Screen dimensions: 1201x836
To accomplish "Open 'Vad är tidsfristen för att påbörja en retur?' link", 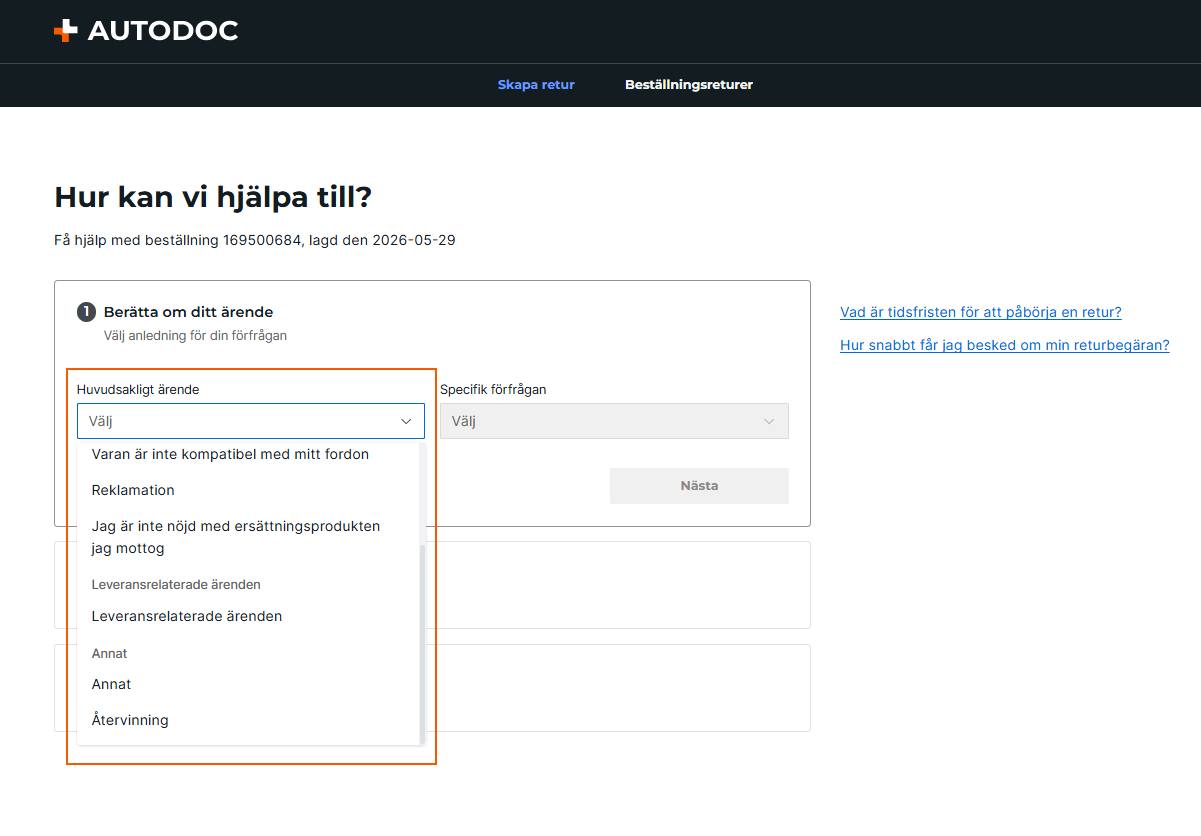I will pos(981,312).
